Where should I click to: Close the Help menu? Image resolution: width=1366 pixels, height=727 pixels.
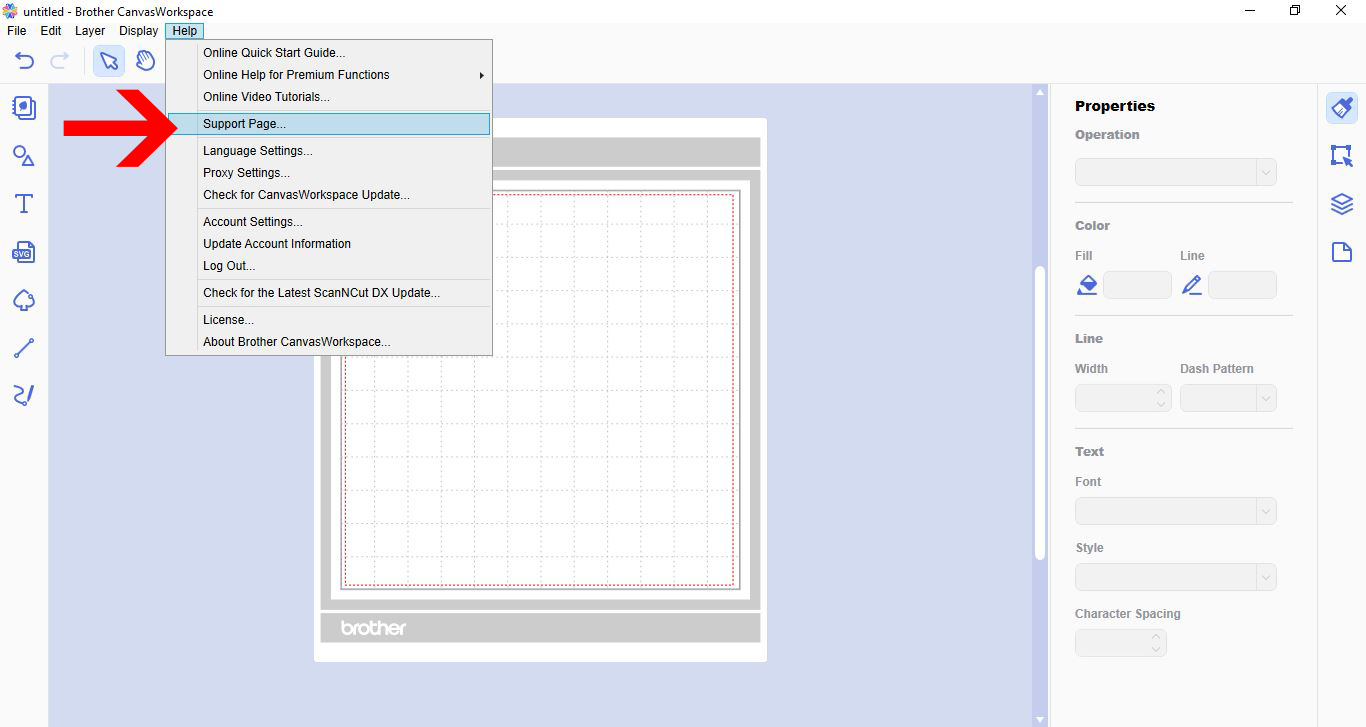tap(185, 31)
